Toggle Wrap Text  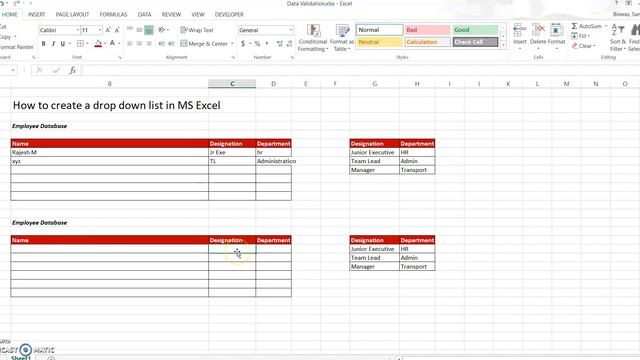[x=197, y=30]
